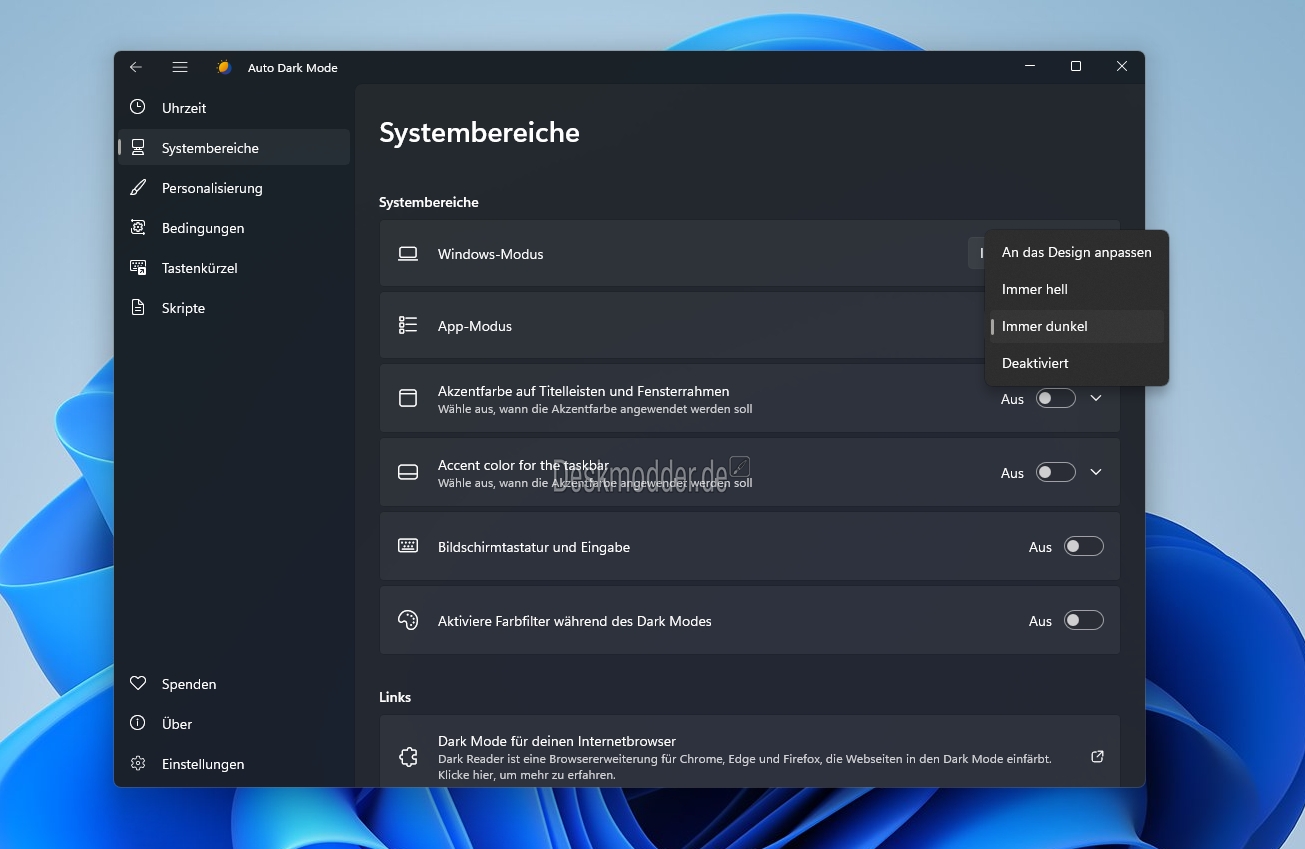This screenshot has width=1305, height=849.
Task: Click the 'Systembereiche' page heading
Action: pyautogui.click(x=479, y=132)
